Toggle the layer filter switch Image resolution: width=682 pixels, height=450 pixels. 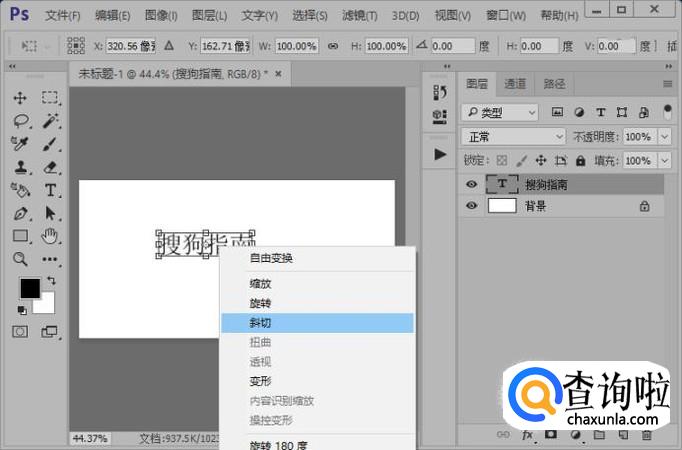(x=666, y=113)
